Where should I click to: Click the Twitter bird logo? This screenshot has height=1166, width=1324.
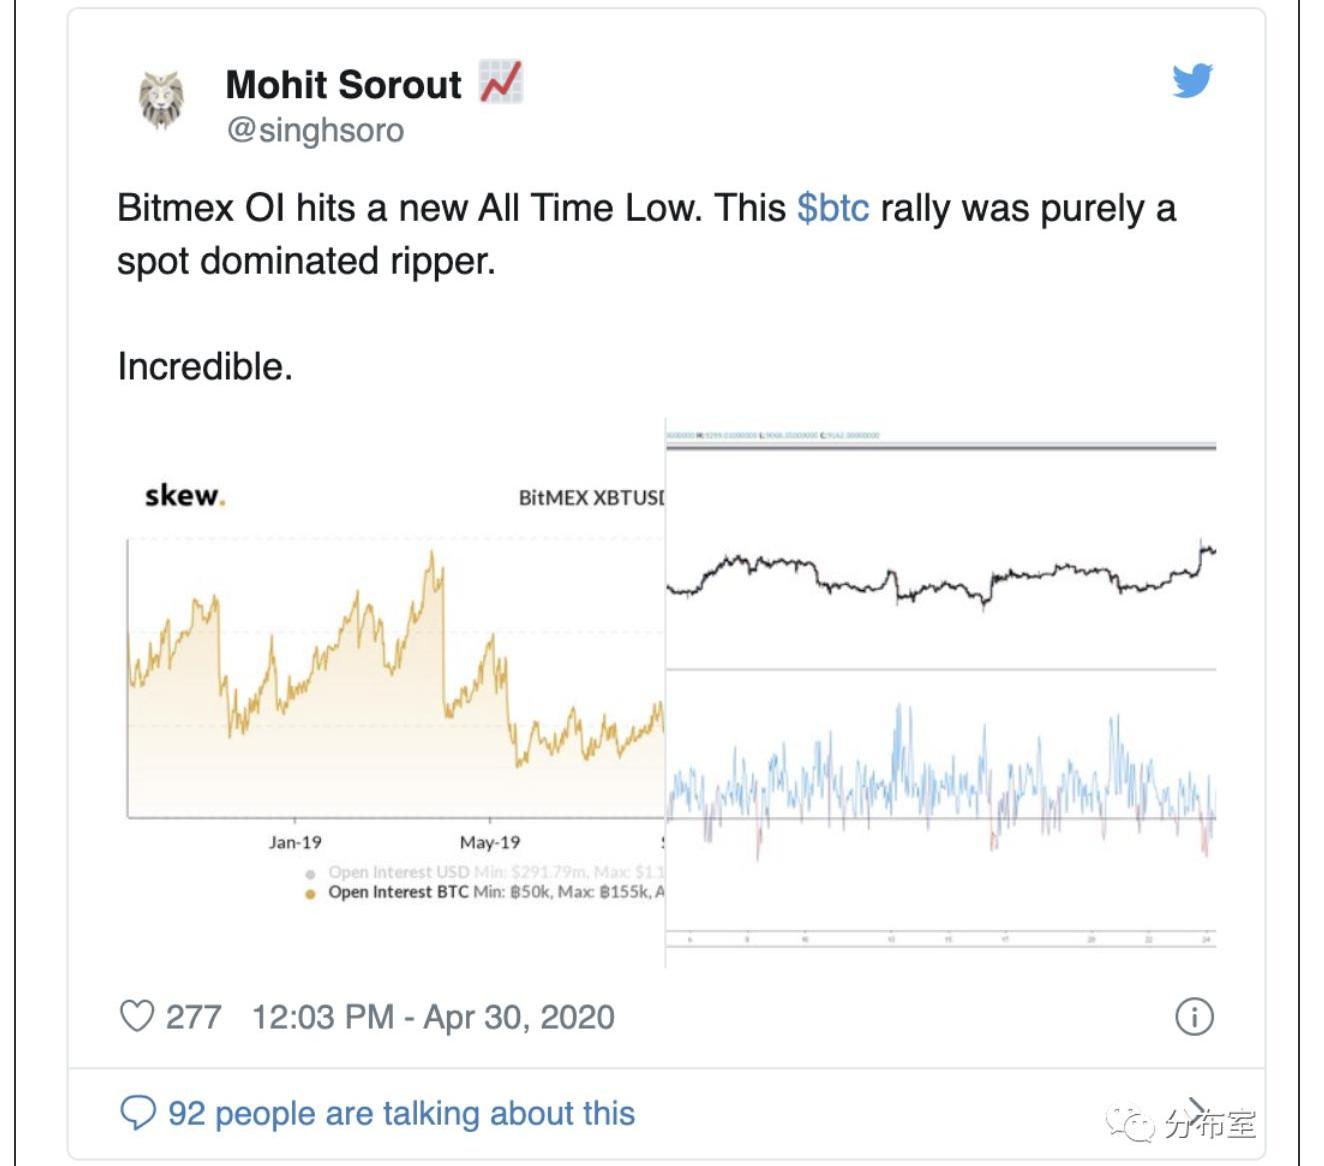(1192, 81)
